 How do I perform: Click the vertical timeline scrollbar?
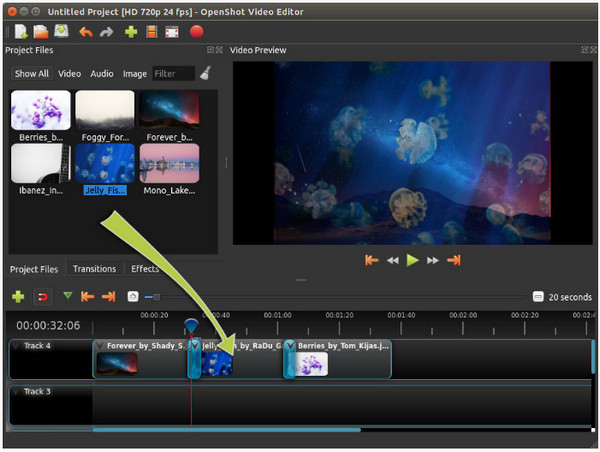coord(593,357)
